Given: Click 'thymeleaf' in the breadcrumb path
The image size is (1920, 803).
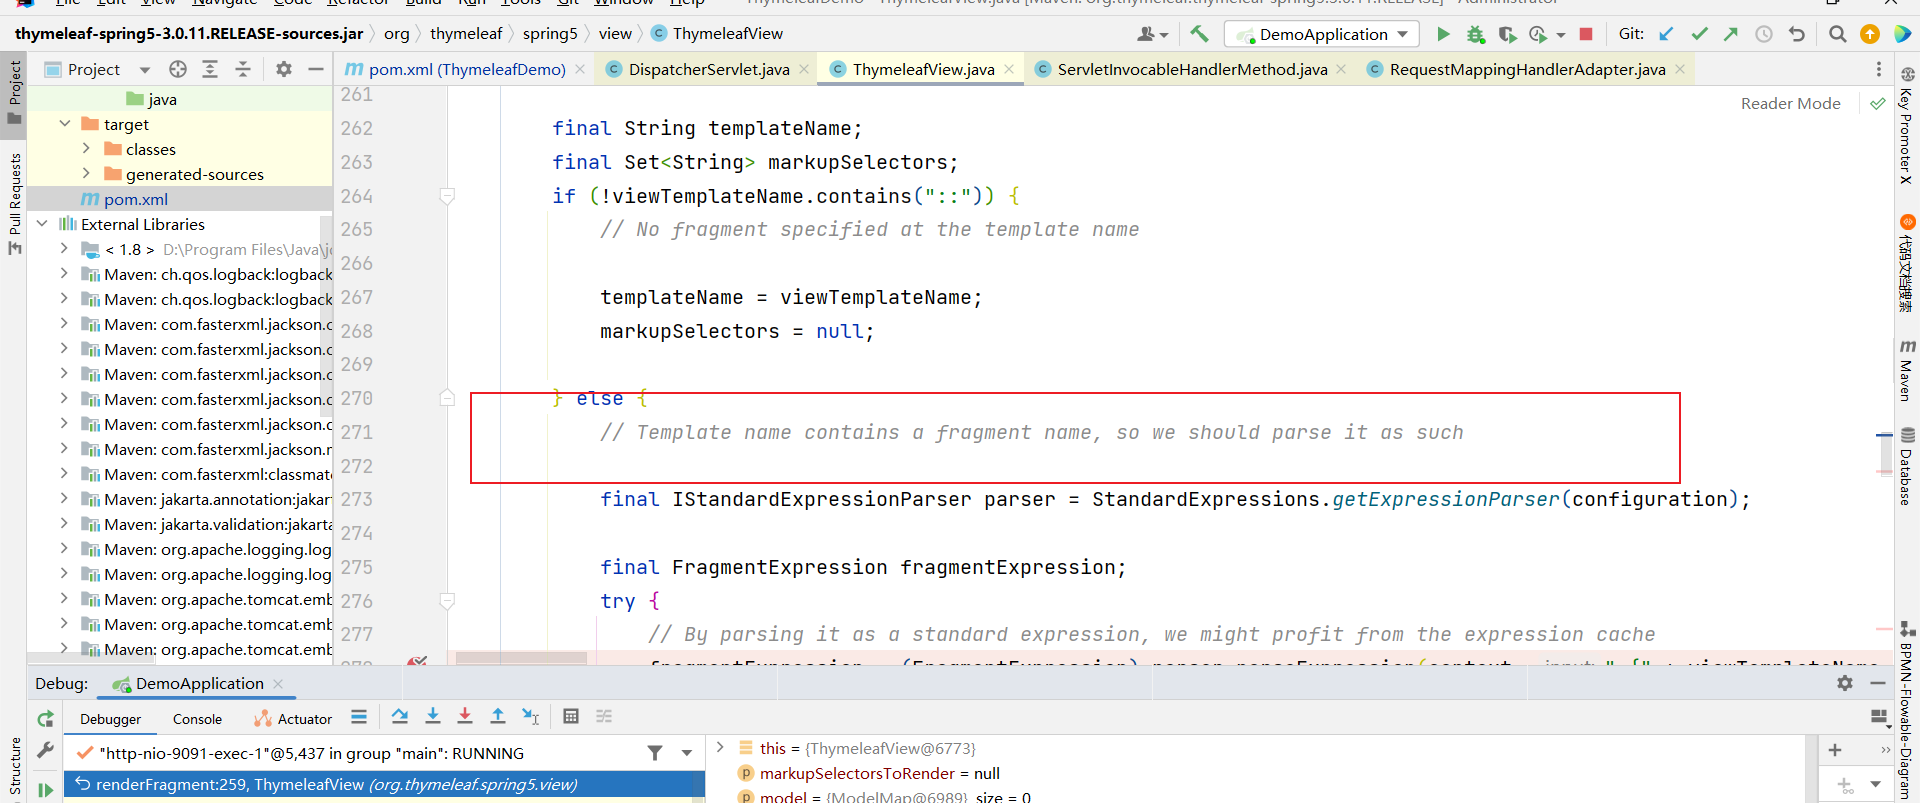Looking at the screenshot, I should point(466,33).
